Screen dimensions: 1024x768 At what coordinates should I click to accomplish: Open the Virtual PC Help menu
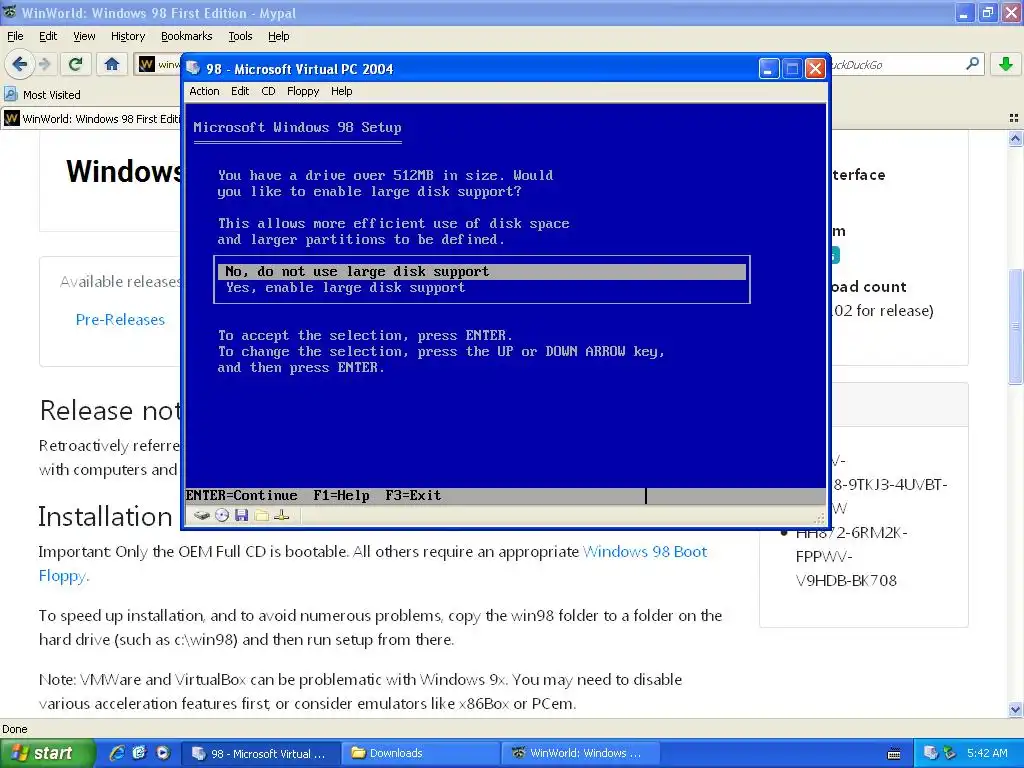tap(342, 91)
